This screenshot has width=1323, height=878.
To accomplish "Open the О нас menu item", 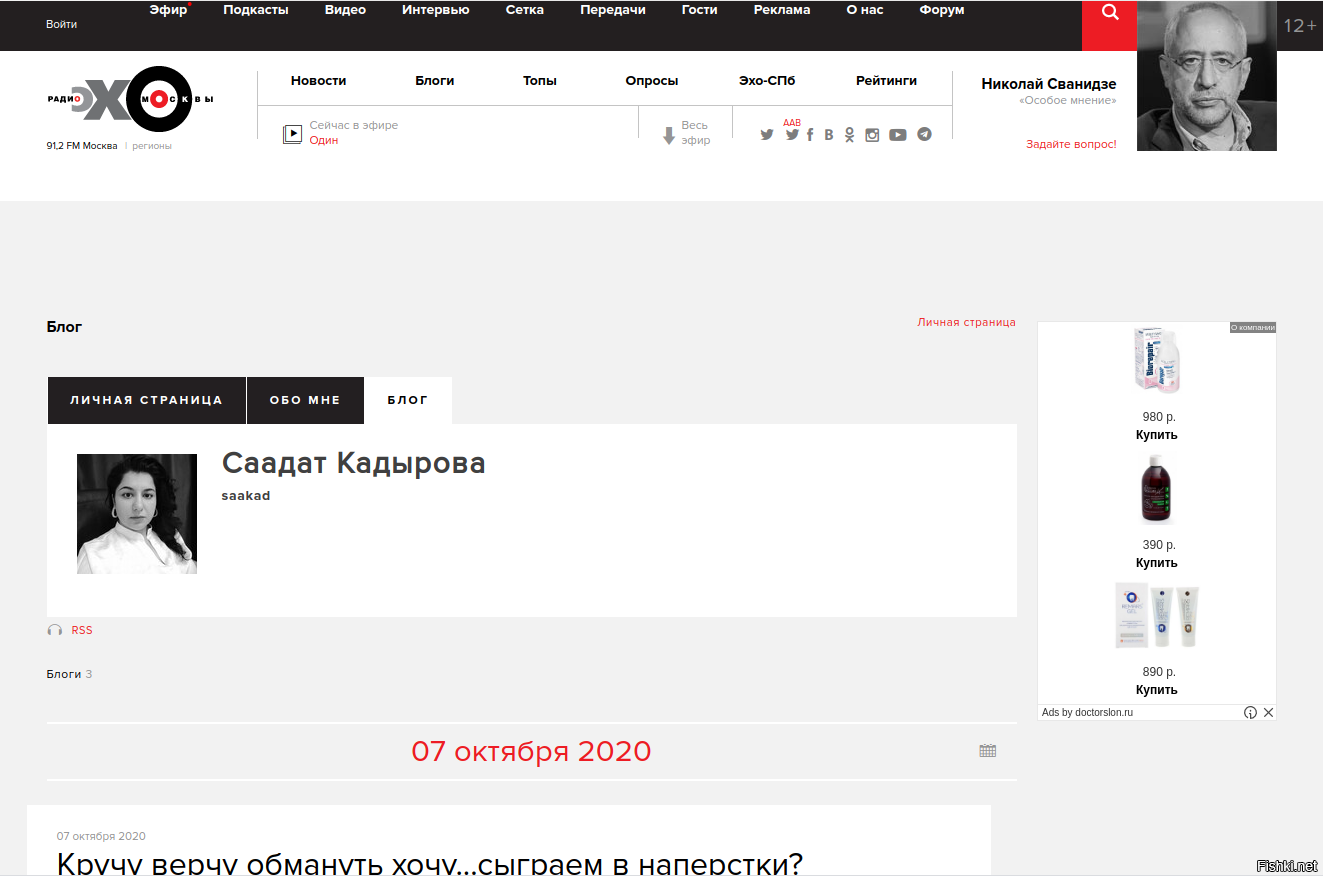I will click(x=865, y=10).
